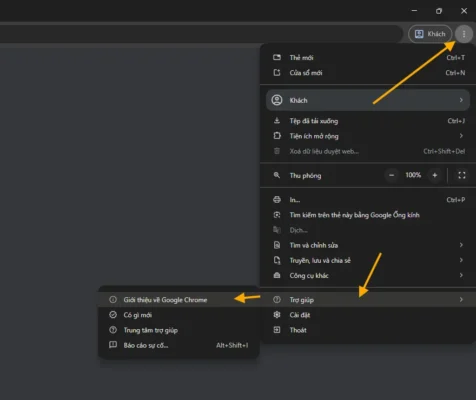Click the Báo cáo sự cố feedback icon
Viewport: 476px width, 400px height.
point(113,345)
